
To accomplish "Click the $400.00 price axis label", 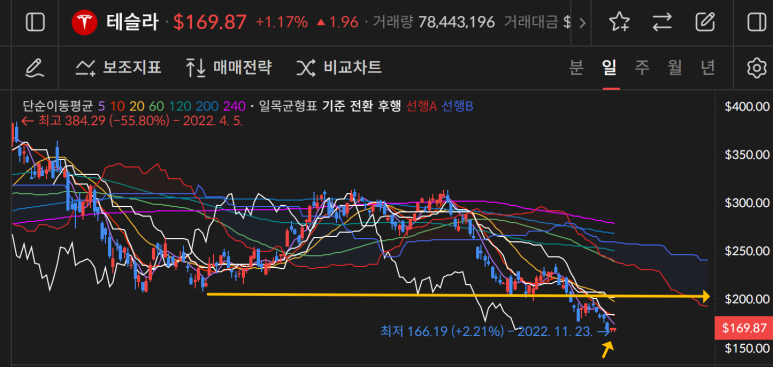I will (747, 106).
